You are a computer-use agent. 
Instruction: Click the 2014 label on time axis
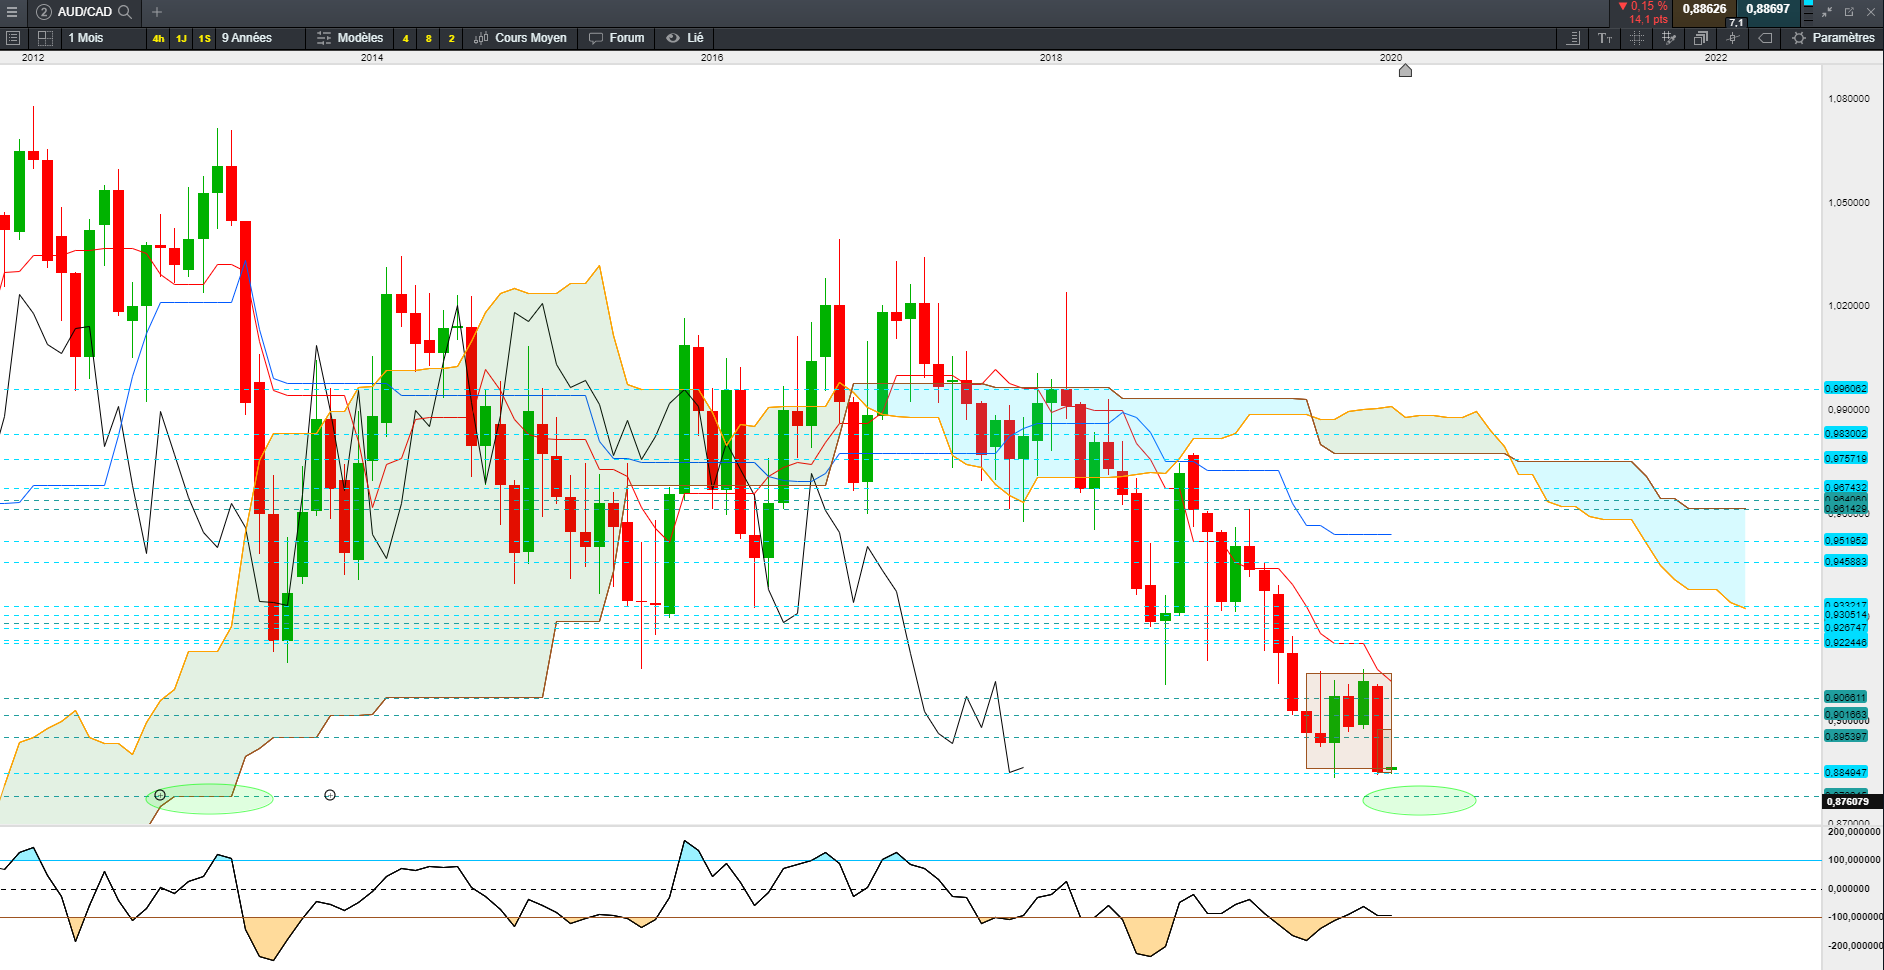tap(372, 58)
